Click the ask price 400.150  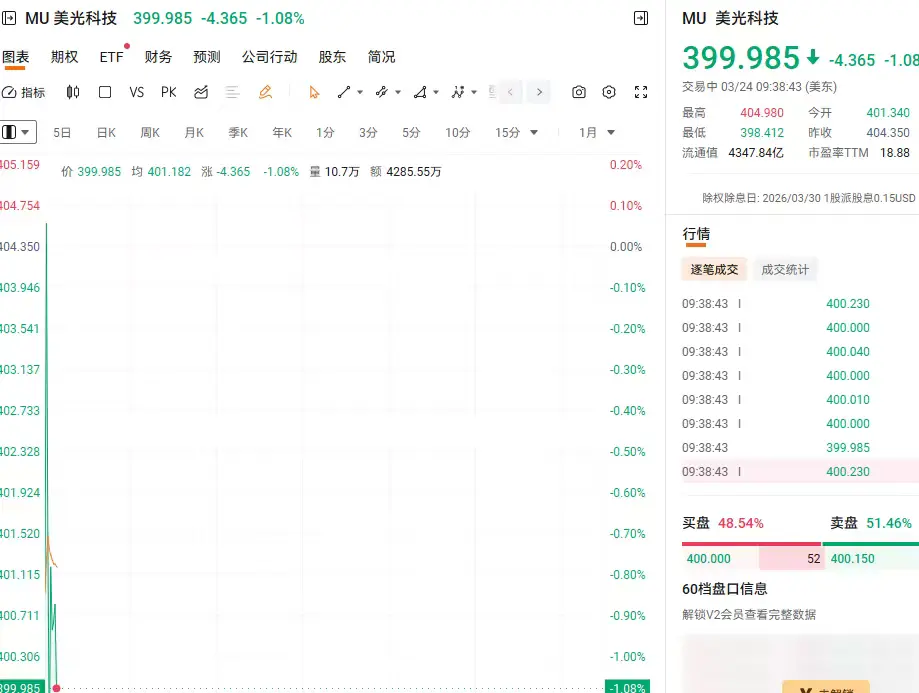tap(852, 559)
